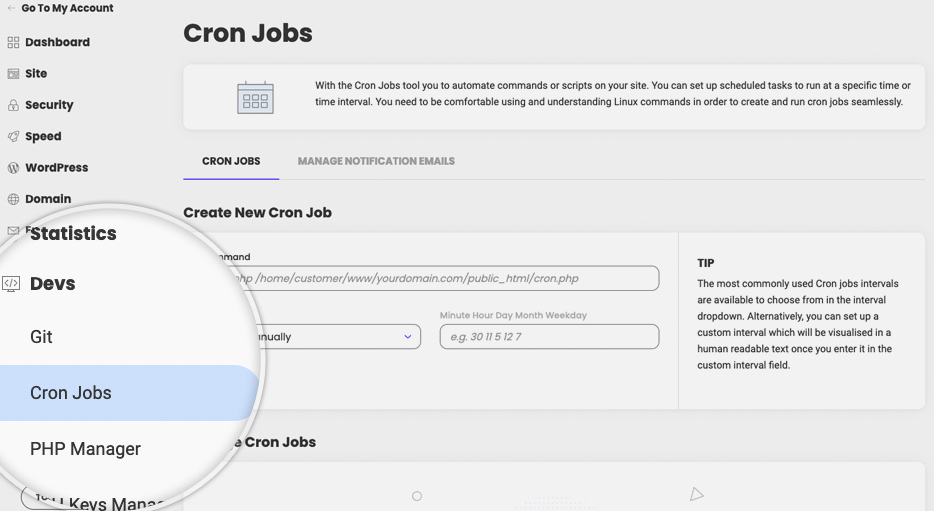
Task: Open the interval dropdown chevron
Action: 408,336
